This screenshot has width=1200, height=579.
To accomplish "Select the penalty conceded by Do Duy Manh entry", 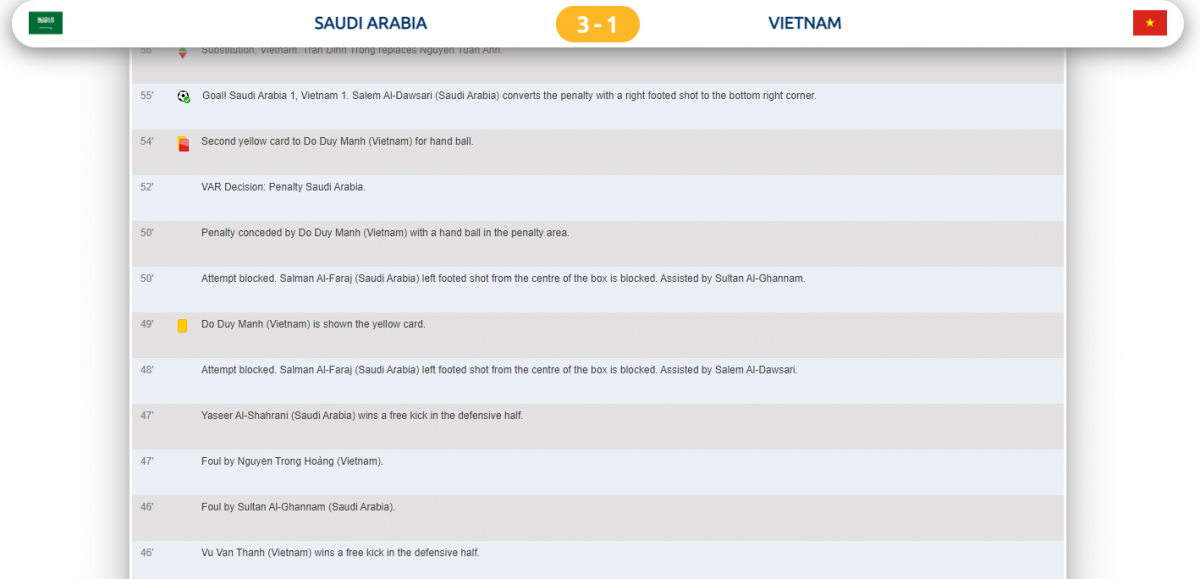I will pos(385,233).
